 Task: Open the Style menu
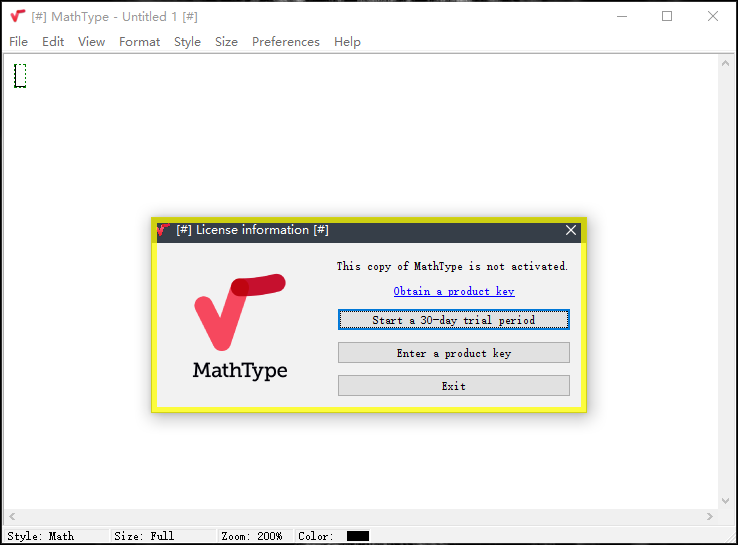[187, 42]
